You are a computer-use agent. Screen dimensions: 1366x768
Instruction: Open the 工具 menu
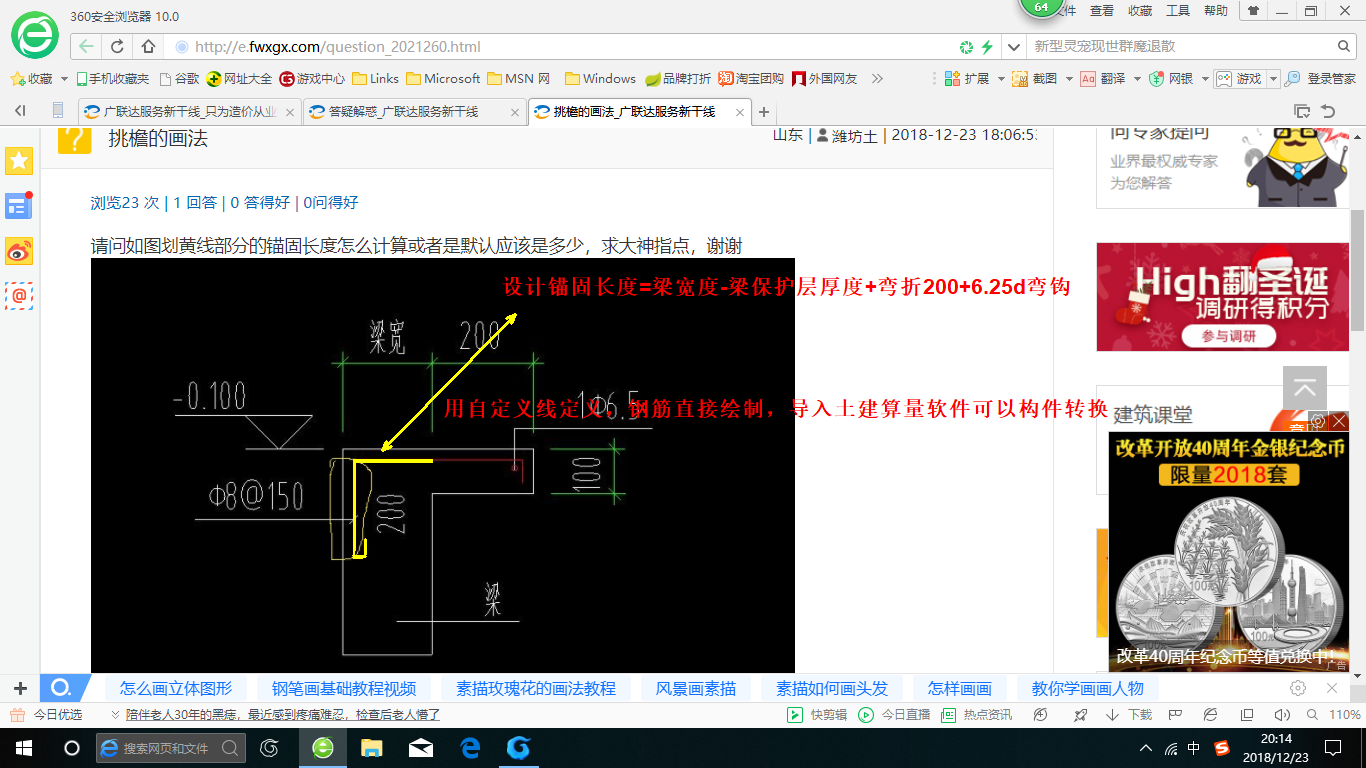tap(1178, 11)
